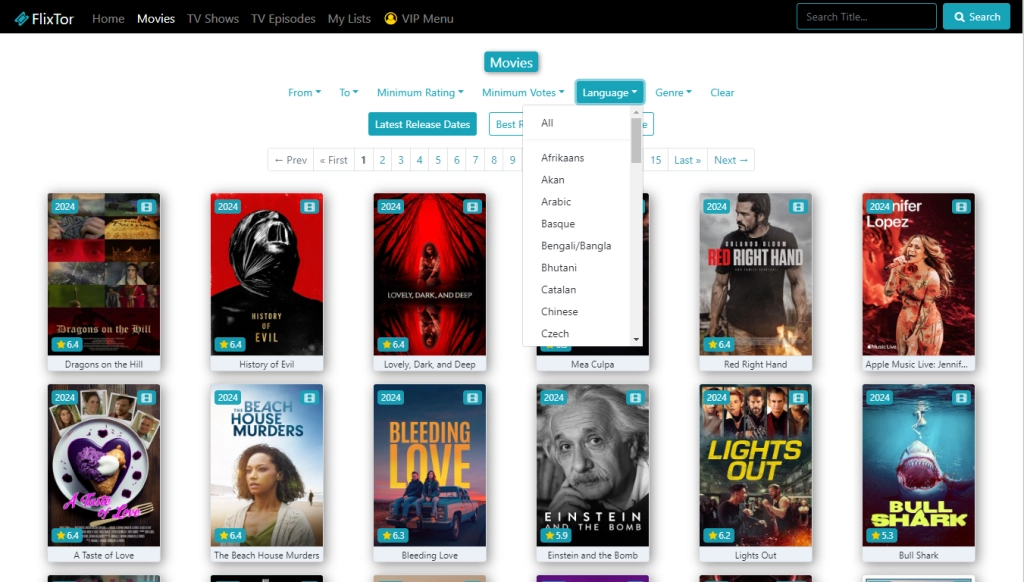
Task: Open Movies in top navigation
Action: [155, 18]
